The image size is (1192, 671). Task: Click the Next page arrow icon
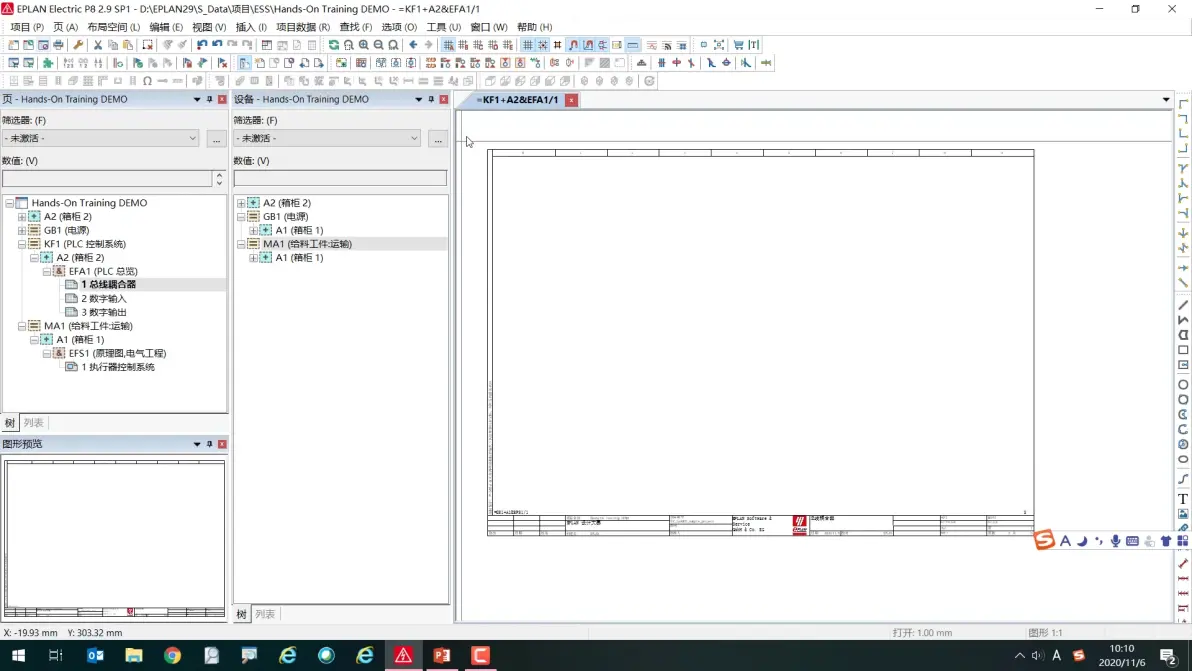click(x=319, y=63)
